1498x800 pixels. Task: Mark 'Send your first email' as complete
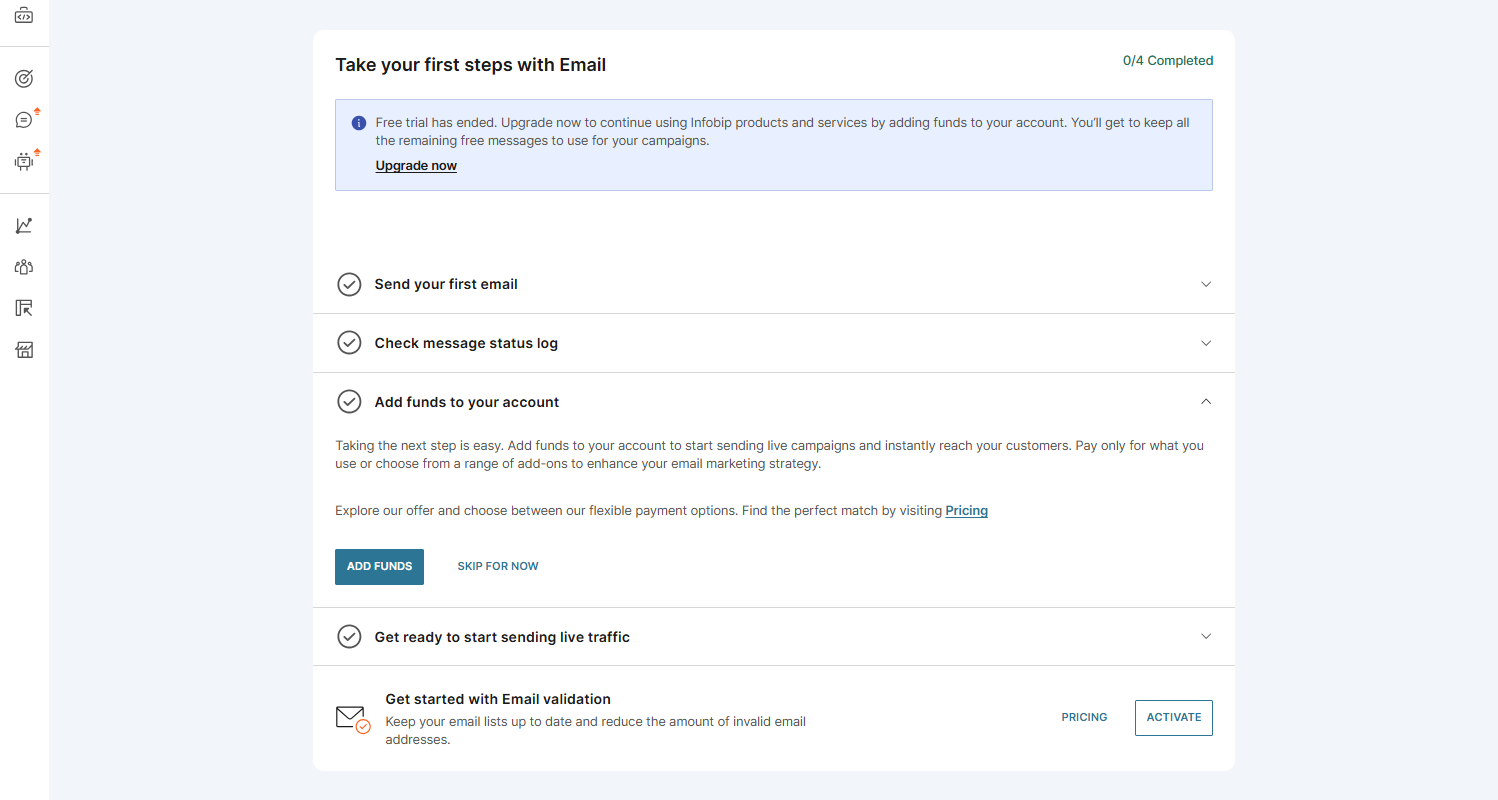349,284
